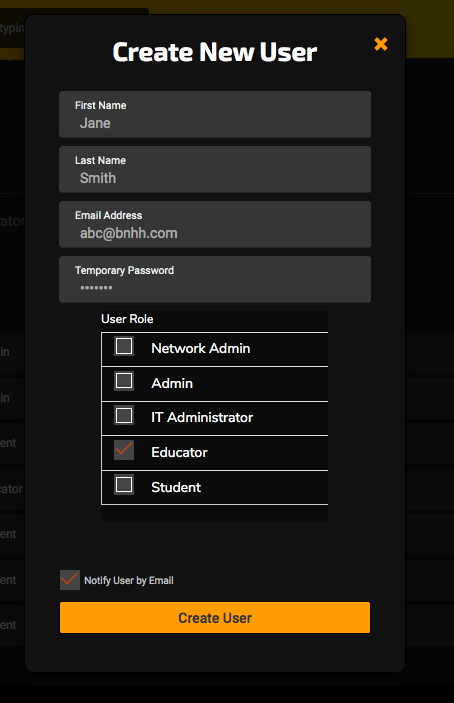Uncheck the Educator role checkbox
The width and height of the screenshot is (454, 703).
coord(124,450)
